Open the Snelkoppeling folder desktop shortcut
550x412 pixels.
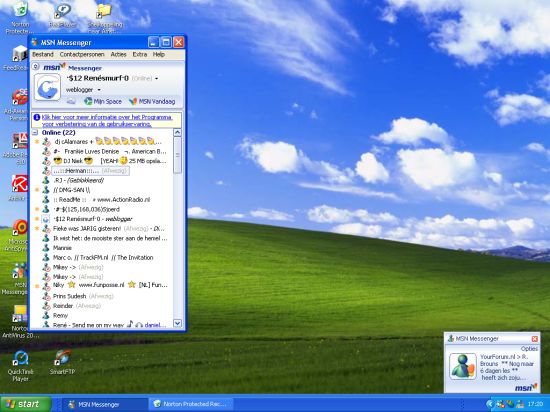(105, 18)
